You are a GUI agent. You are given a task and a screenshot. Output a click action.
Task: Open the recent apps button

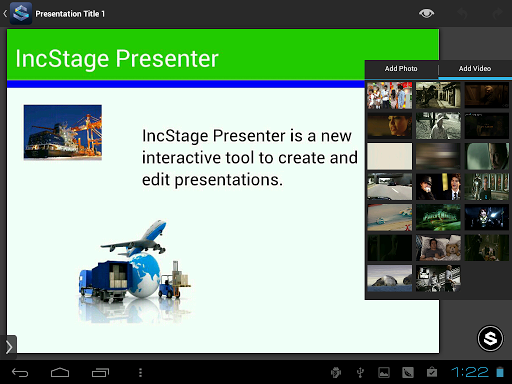coord(100,372)
